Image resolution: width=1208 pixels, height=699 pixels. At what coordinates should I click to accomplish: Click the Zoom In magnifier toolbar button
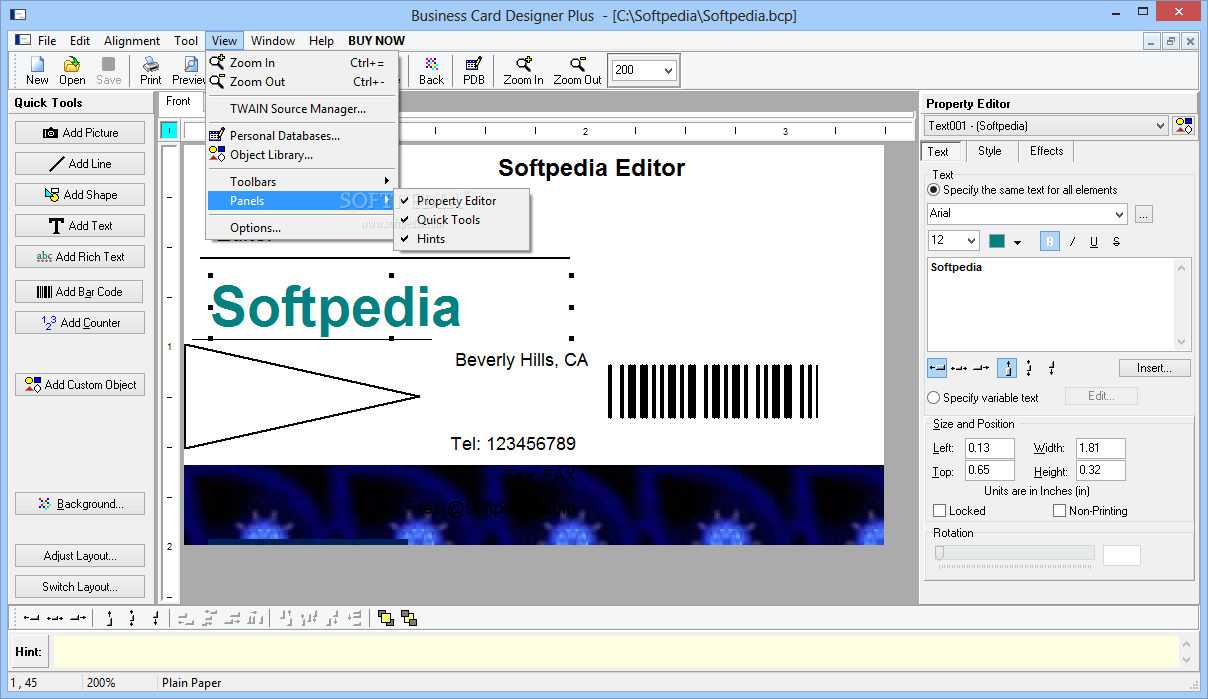[523, 71]
